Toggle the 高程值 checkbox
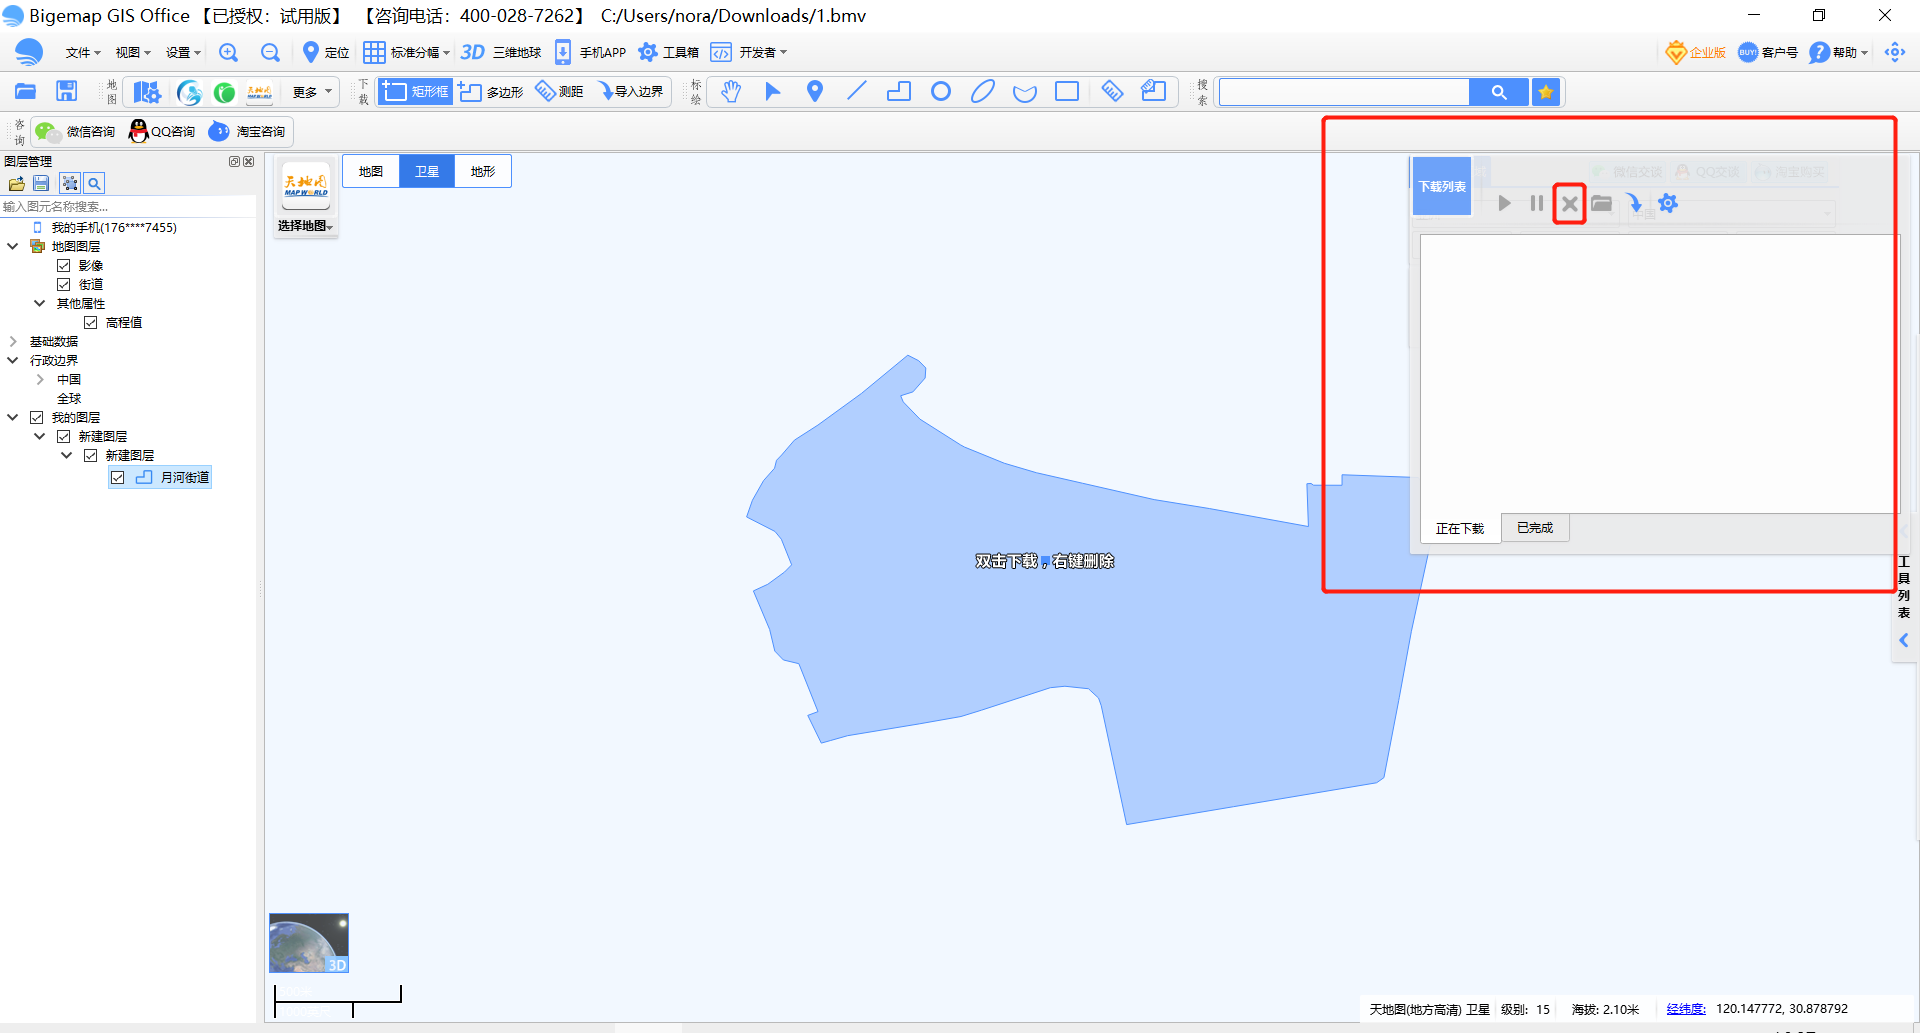1920x1033 pixels. point(91,323)
